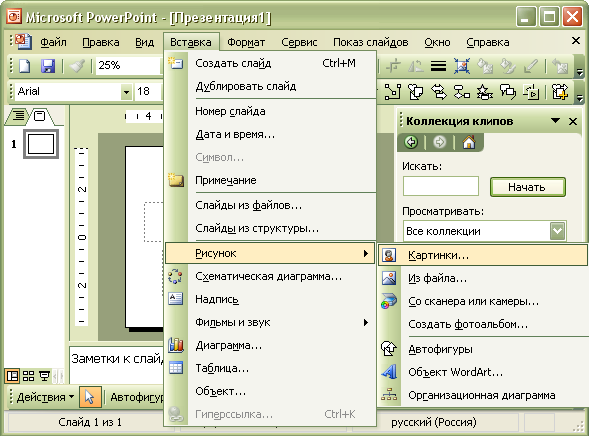Close the document window with X
Image resolution: width=589 pixels, height=436 pixels.
(x=575, y=41)
